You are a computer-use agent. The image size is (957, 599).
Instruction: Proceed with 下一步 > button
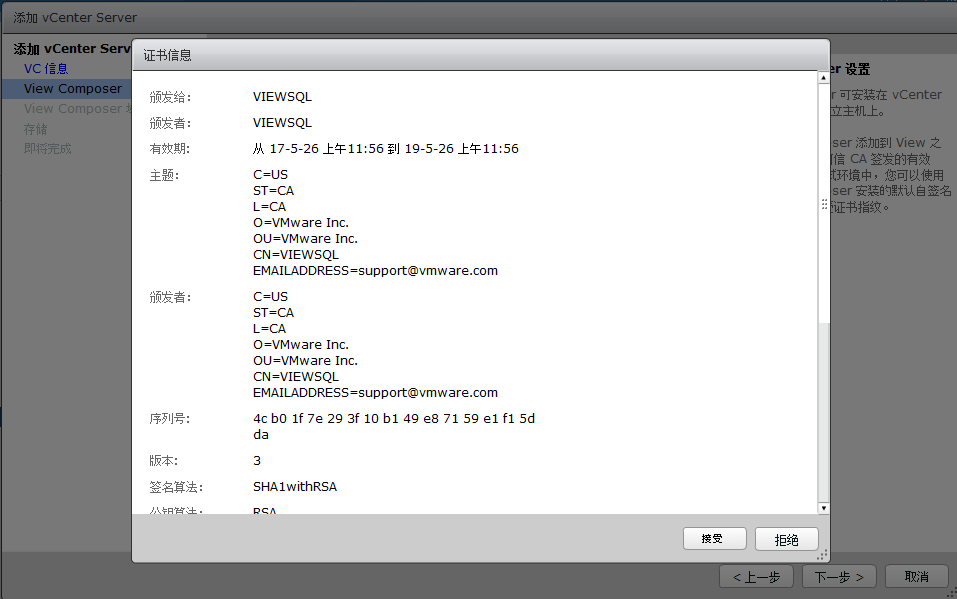839,576
